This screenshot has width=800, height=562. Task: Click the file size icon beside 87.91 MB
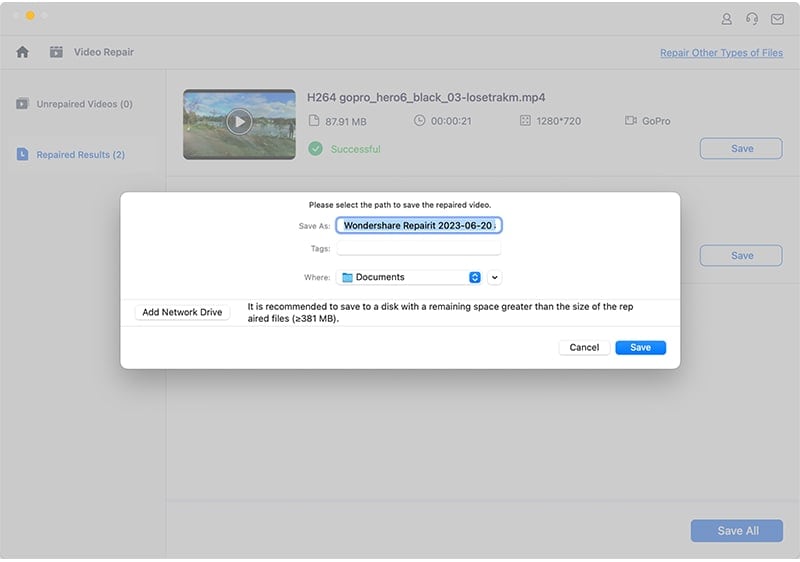(x=314, y=121)
